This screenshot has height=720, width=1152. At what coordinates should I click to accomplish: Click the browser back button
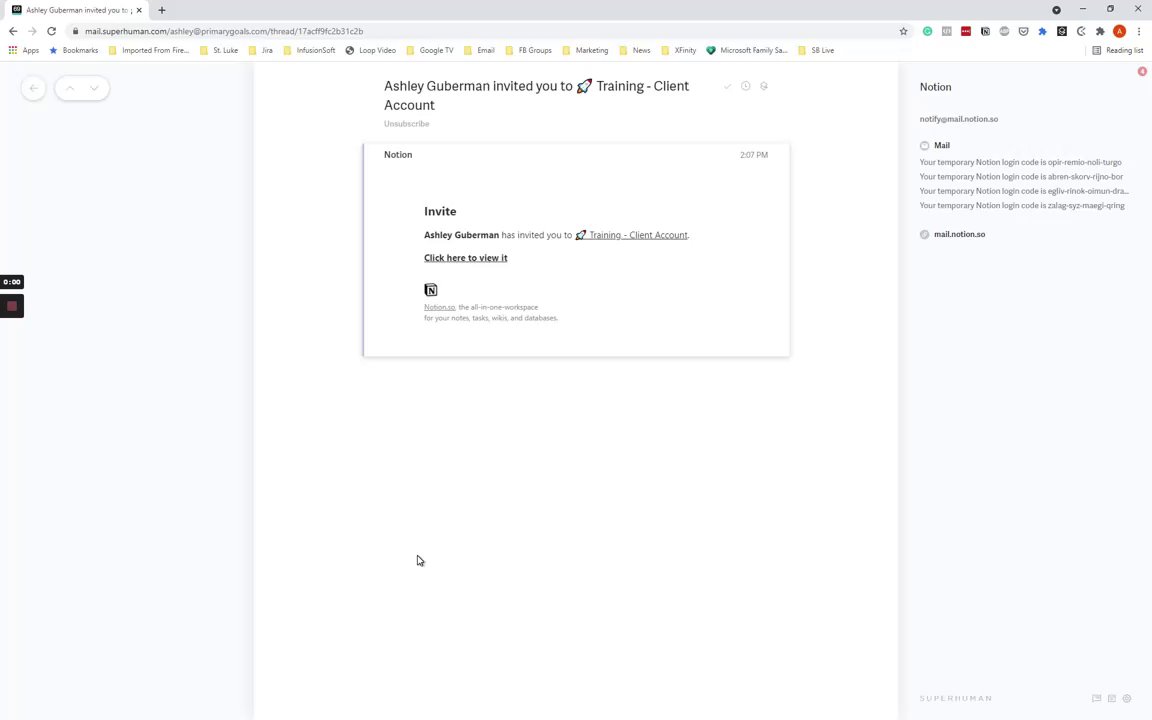pos(13,32)
